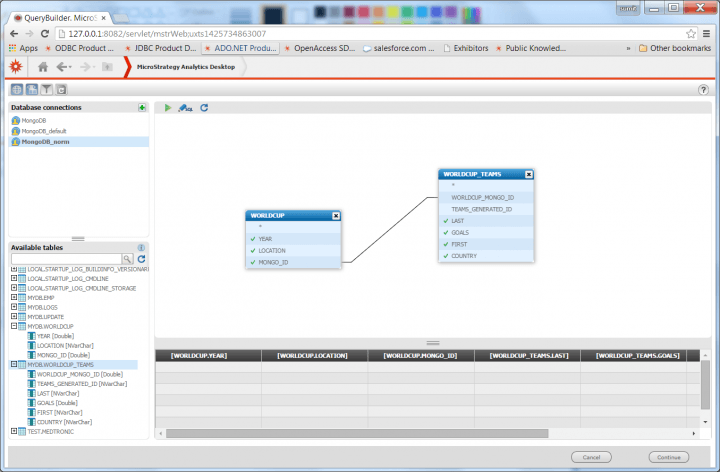Toggle the LOCATION column in WORLDCUP
Viewport: 720px width, 472px height.
(x=253, y=251)
